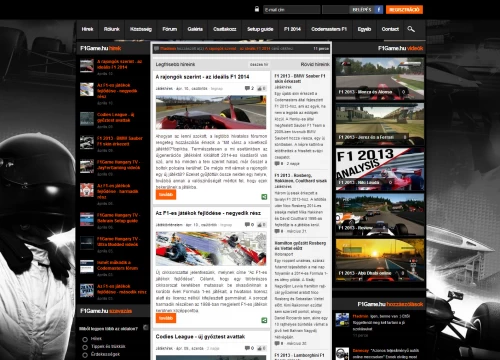Image resolution: width=500 pixels, height=360 pixels.
Task: Click green share icon under 'negyedik rész' article
Action: coord(264,320)
